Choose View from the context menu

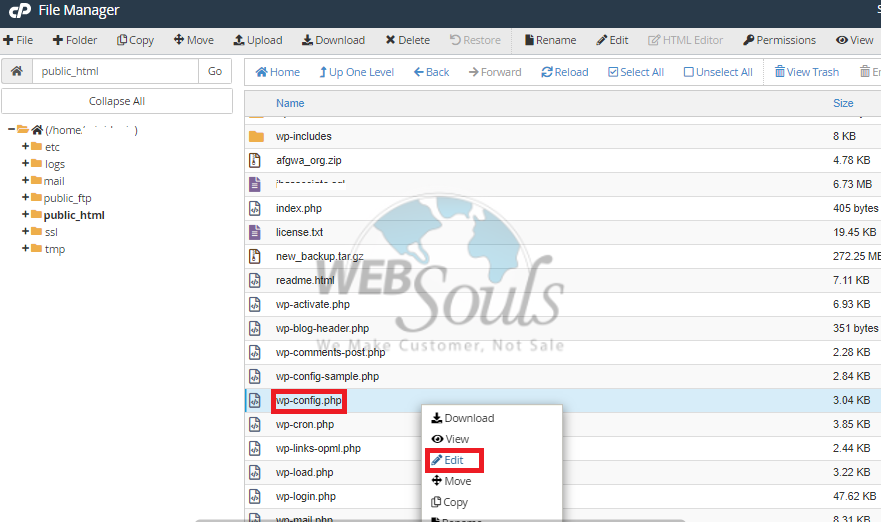click(x=450, y=439)
